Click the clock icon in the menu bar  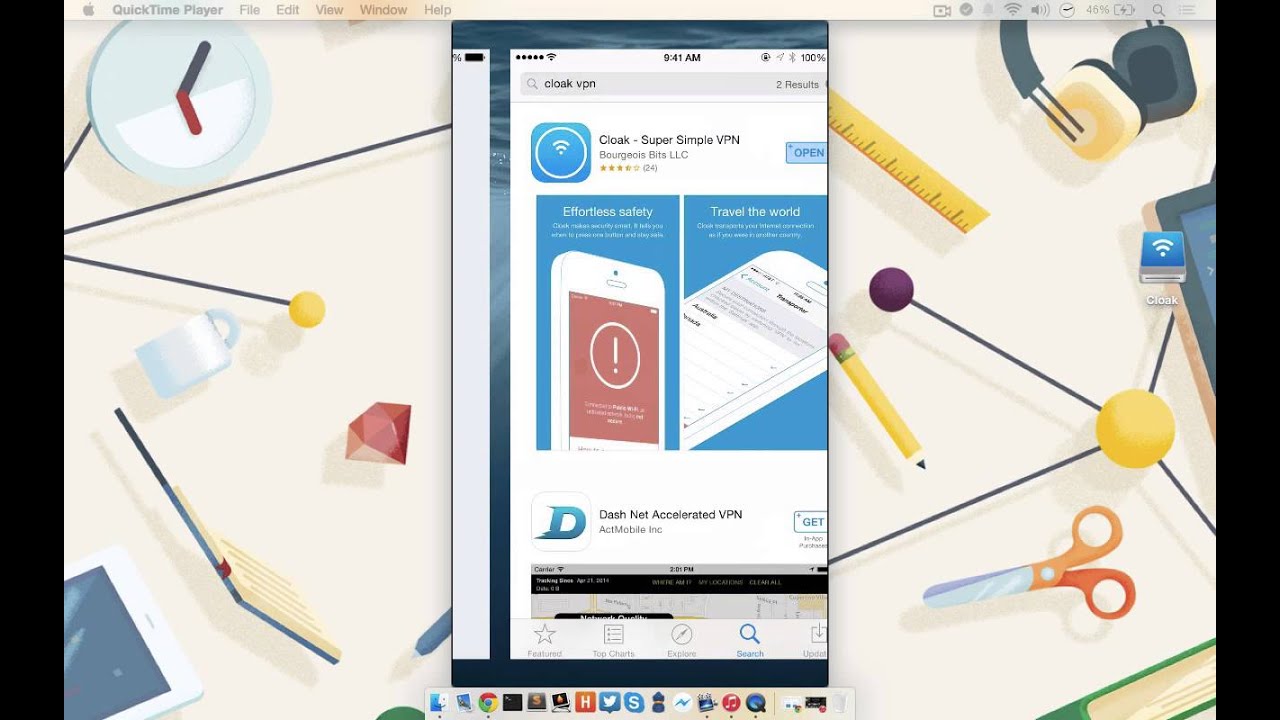1067,10
